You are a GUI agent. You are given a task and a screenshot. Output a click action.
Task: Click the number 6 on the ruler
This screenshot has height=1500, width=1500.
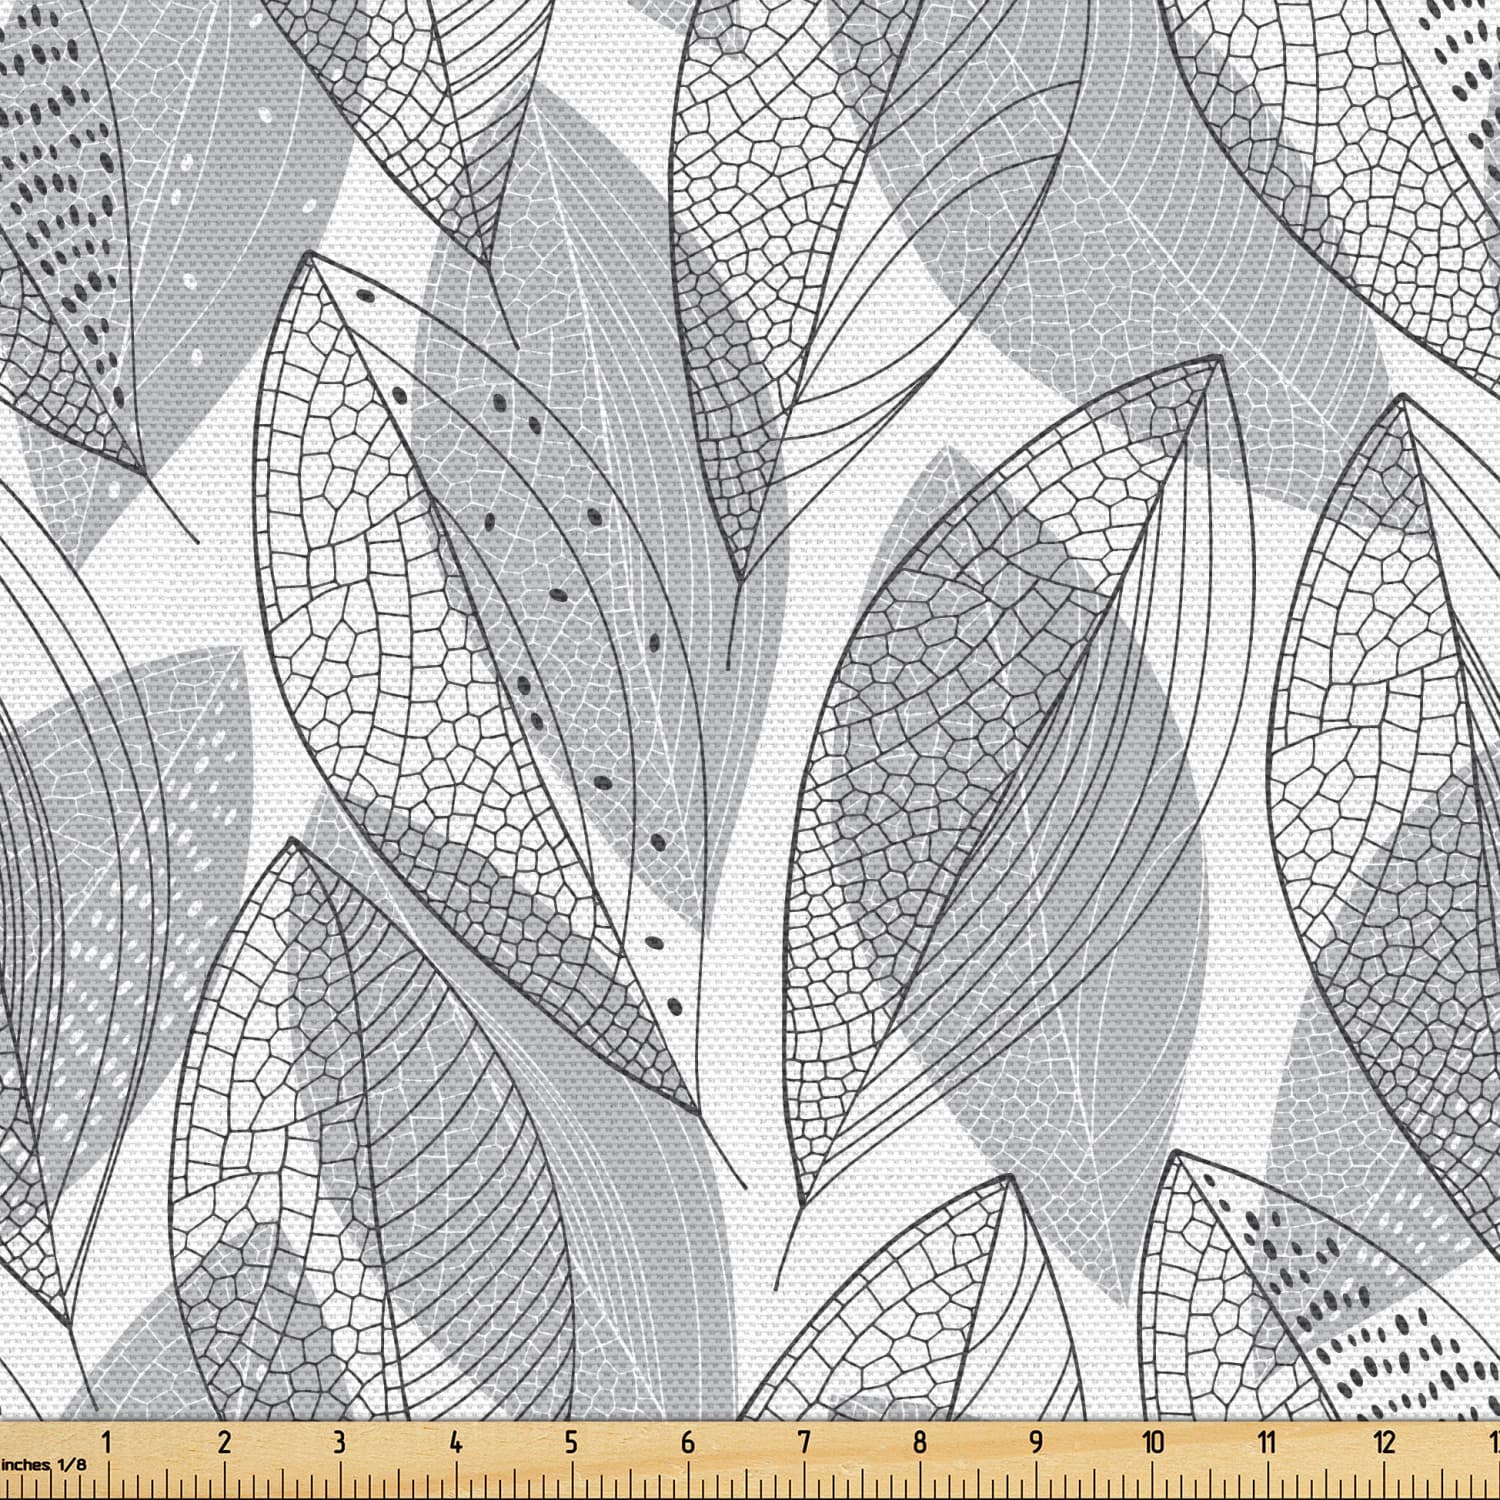click(688, 1441)
